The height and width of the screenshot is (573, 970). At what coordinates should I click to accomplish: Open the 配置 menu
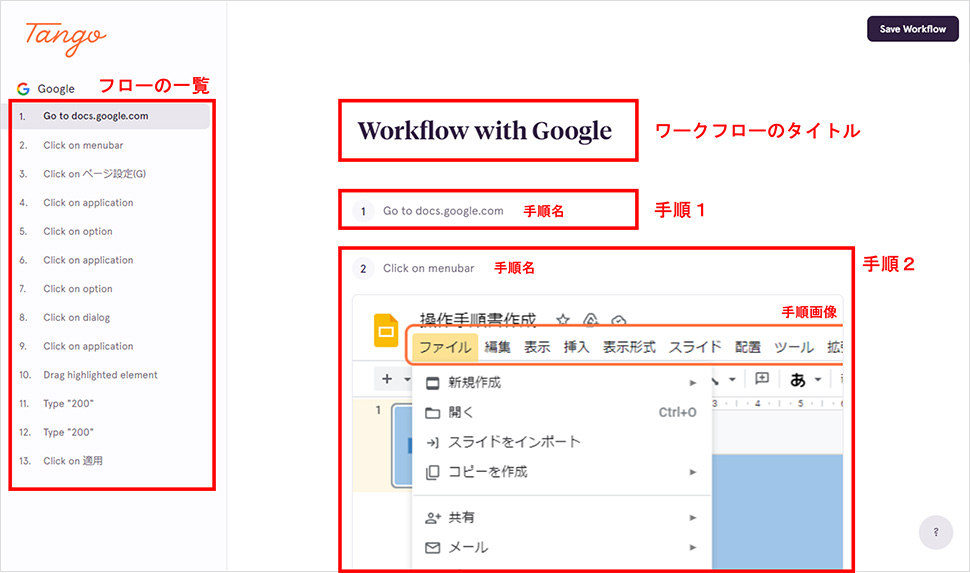coord(748,347)
